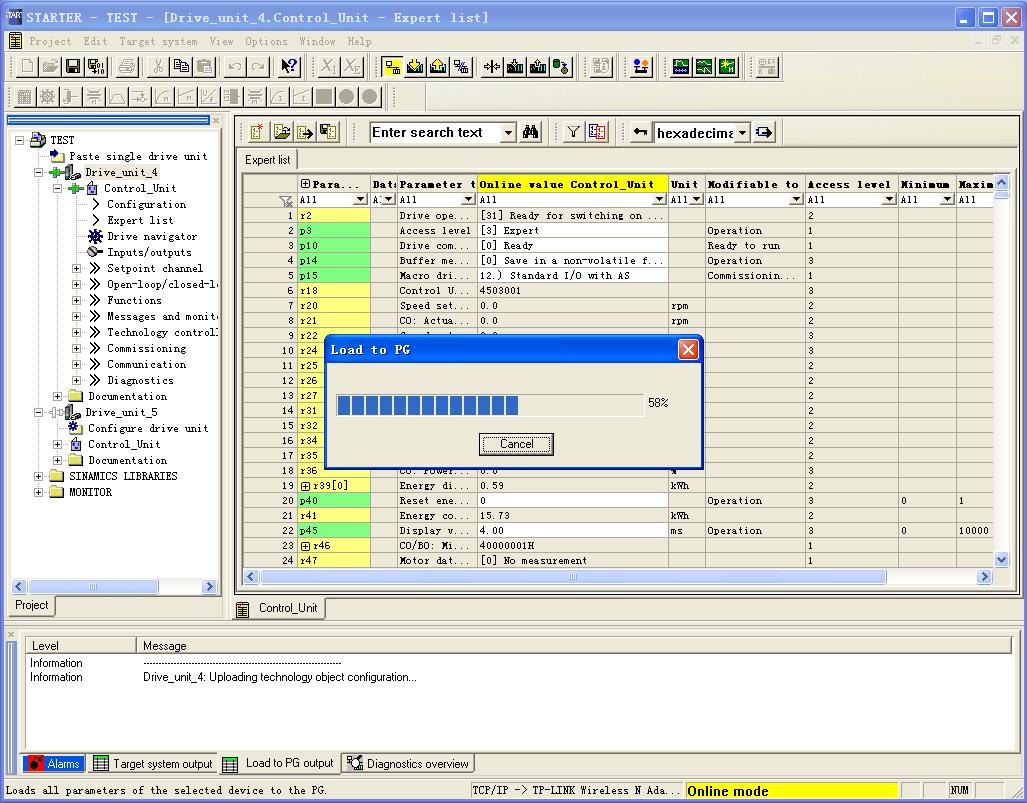This screenshot has width=1027, height=803.
Task: Click arrow button right of hexadecimal dropdown
Action: [x=765, y=132]
